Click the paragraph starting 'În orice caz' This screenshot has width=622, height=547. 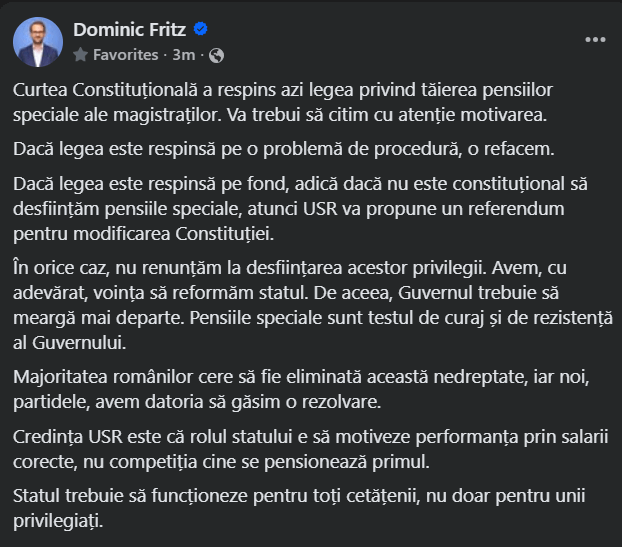(313, 305)
